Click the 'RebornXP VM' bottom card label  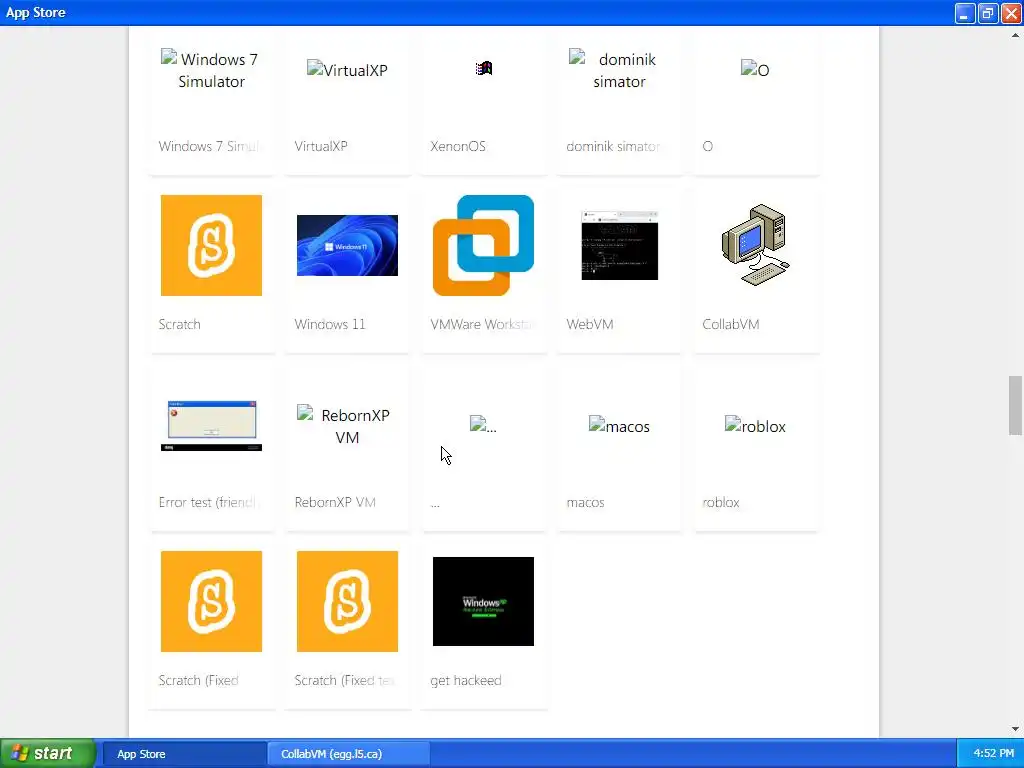(x=335, y=502)
